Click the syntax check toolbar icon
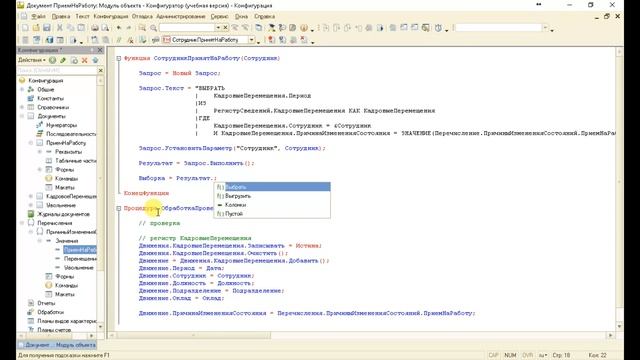 click(142, 40)
